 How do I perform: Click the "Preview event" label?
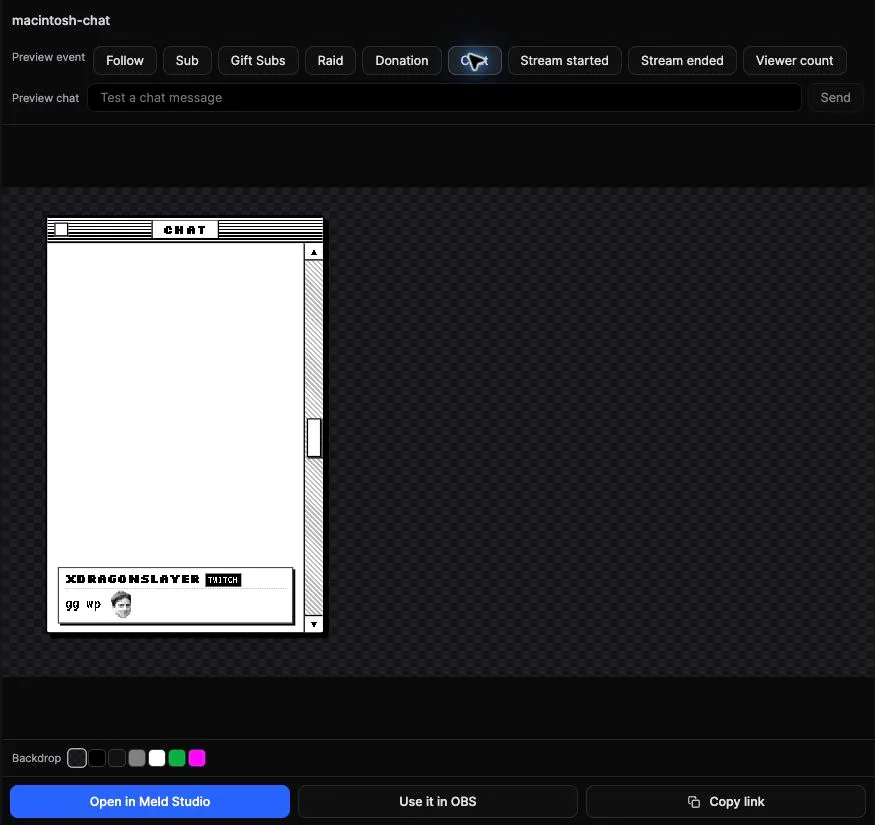click(x=49, y=57)
